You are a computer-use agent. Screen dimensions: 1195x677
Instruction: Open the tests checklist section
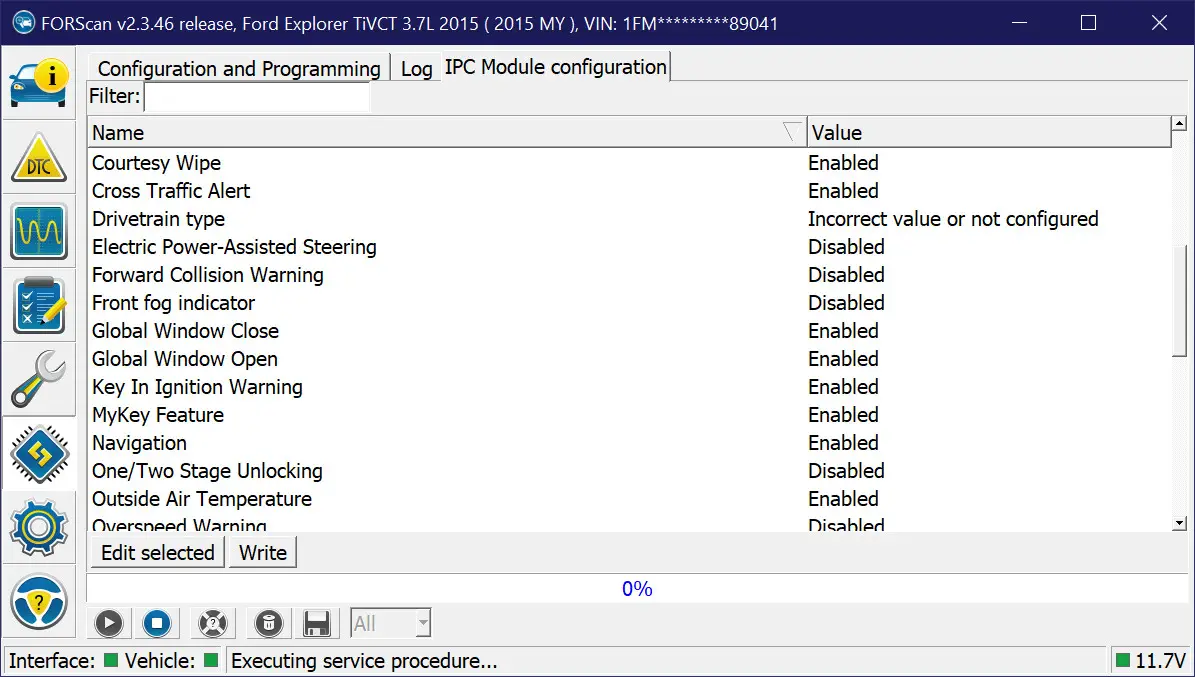(39, 306)
